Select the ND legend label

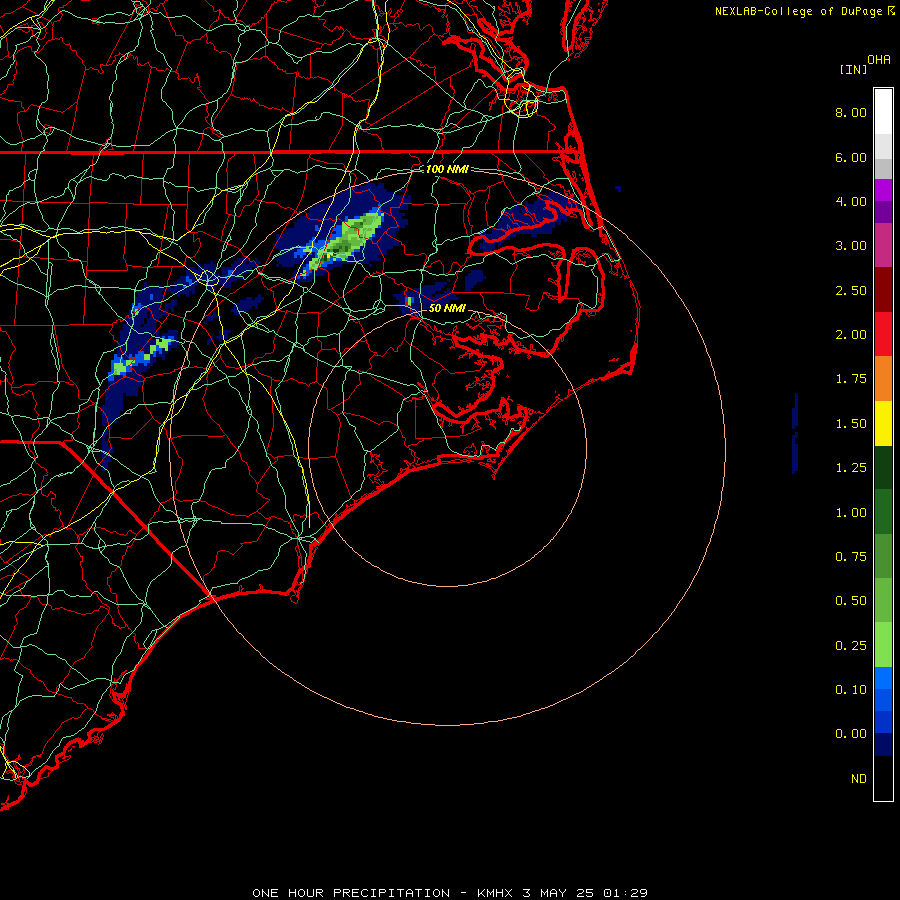[x=859, y=779]
